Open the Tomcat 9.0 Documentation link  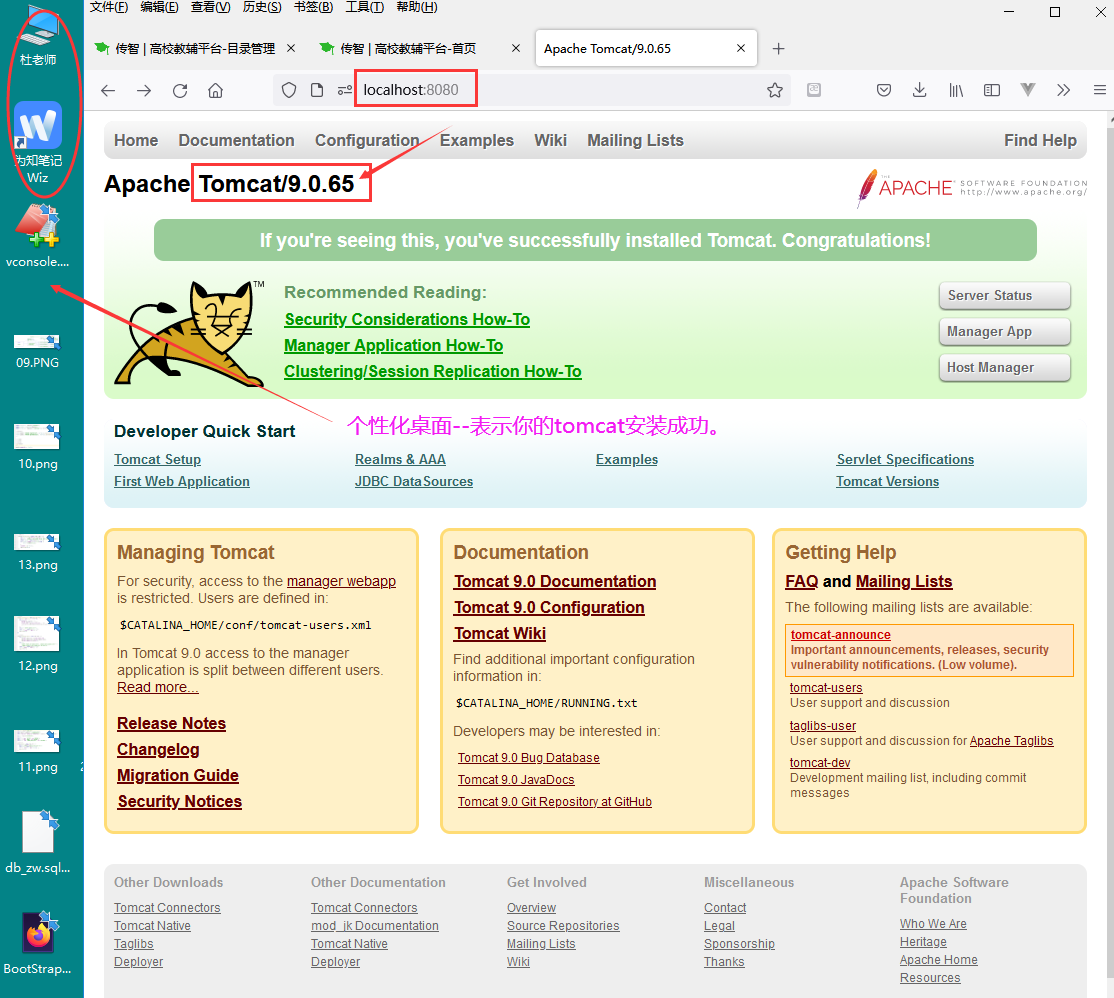[555, 582]
